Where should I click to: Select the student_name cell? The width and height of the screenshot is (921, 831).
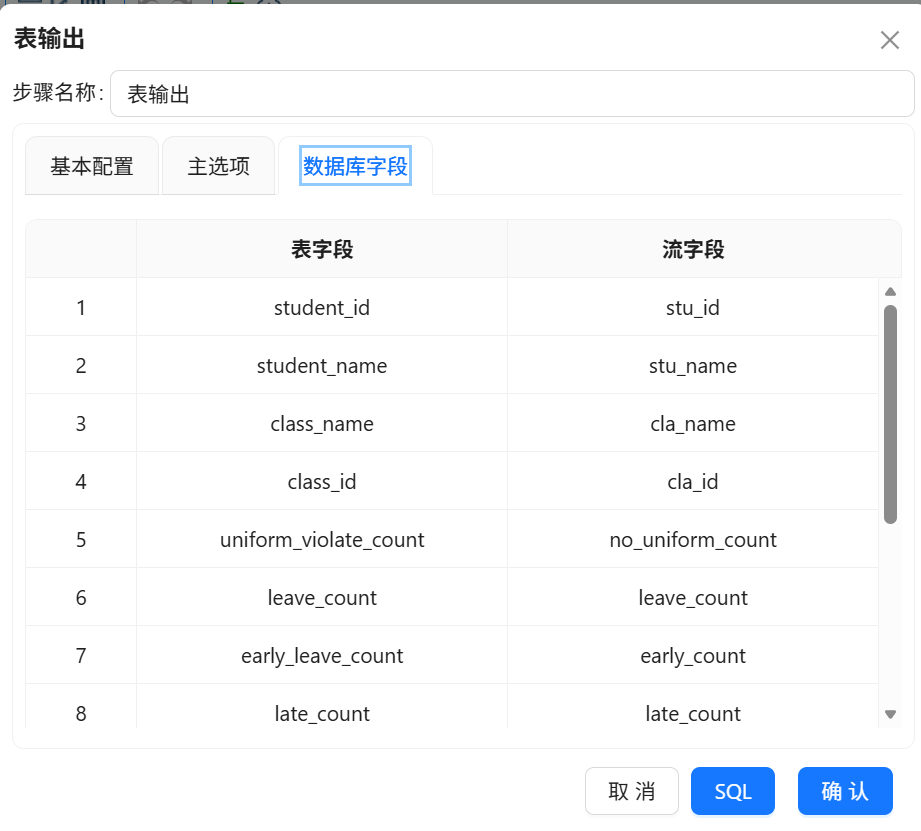click(x=322, y=365)
